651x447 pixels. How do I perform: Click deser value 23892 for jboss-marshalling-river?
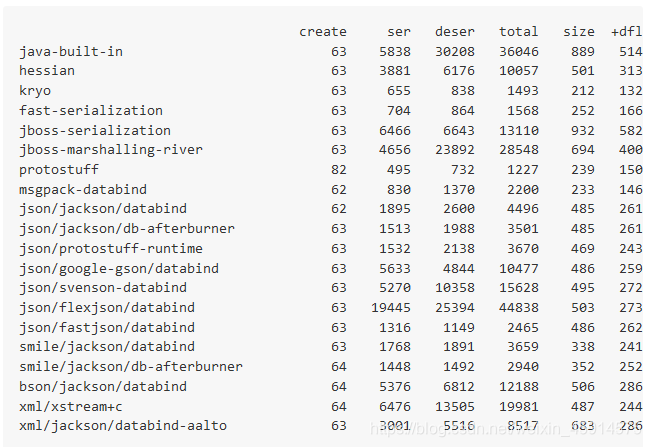(x=455, y=150)
